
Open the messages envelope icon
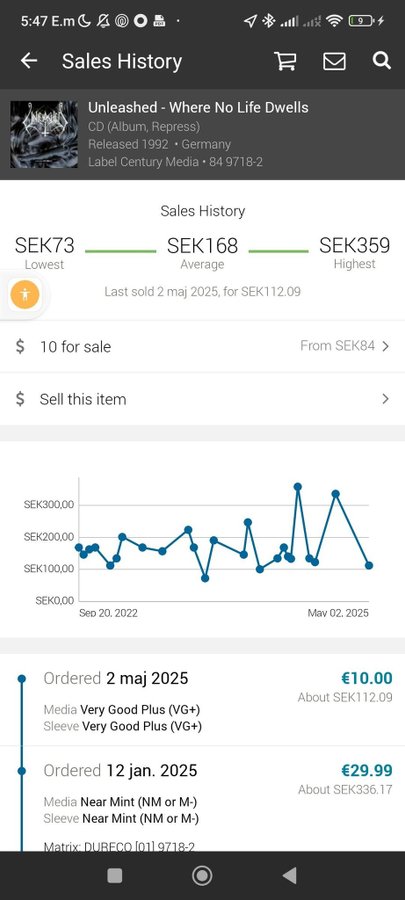[334, 61]
